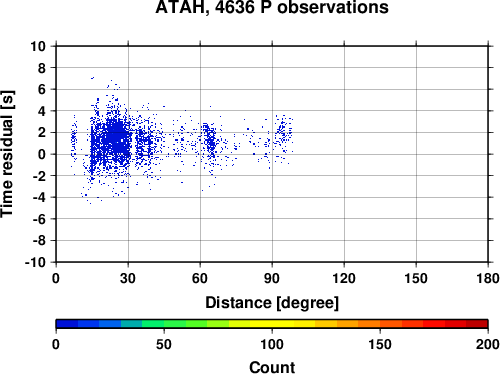The image size is (500, 374).
Task: Click the y-axis tick label '-8'
Action: click(x=39, y=241)
